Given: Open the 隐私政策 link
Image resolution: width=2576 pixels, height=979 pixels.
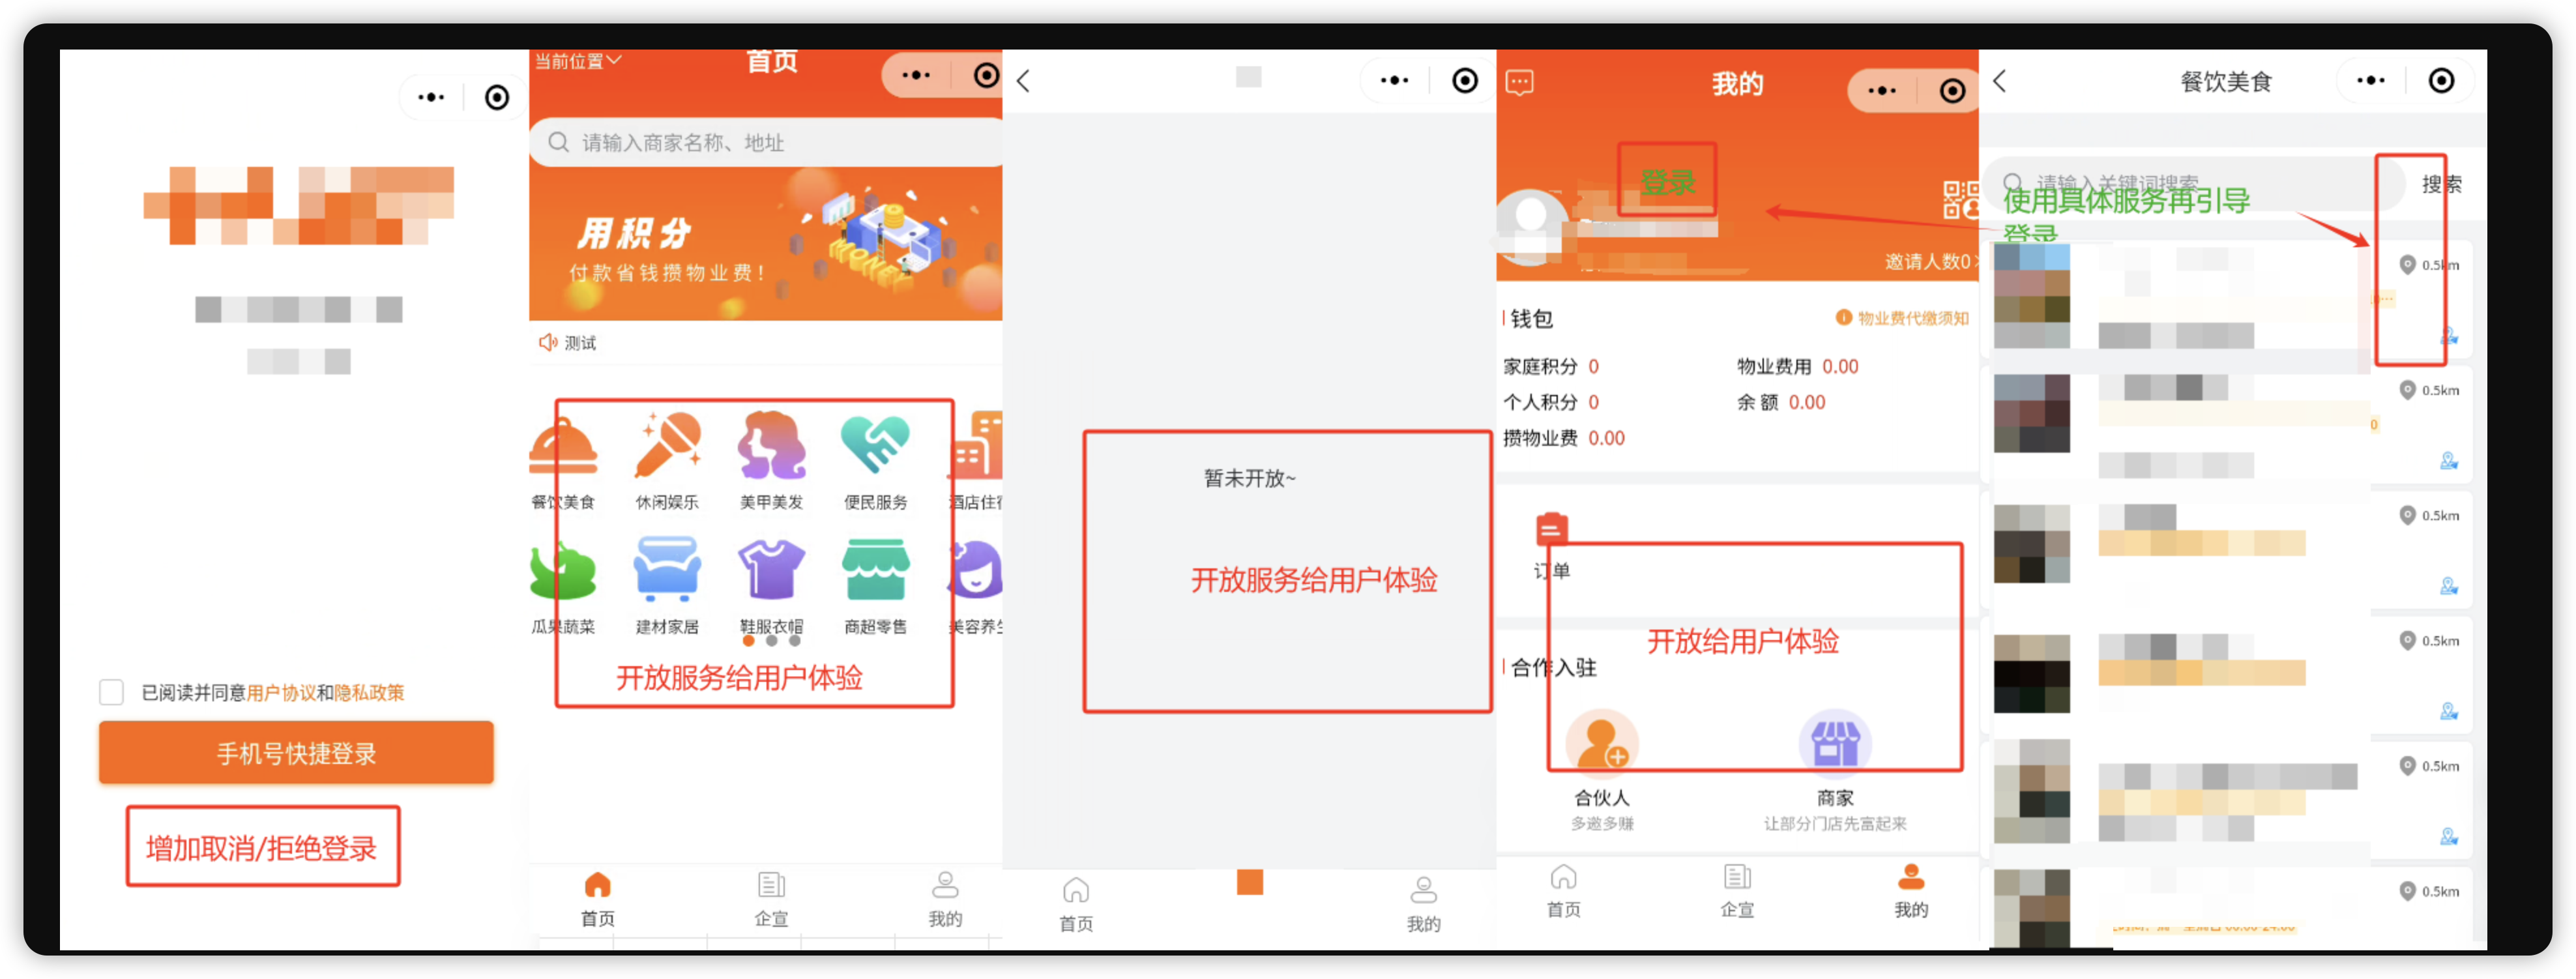Looking at the screenshot, I should pos(369,692).
